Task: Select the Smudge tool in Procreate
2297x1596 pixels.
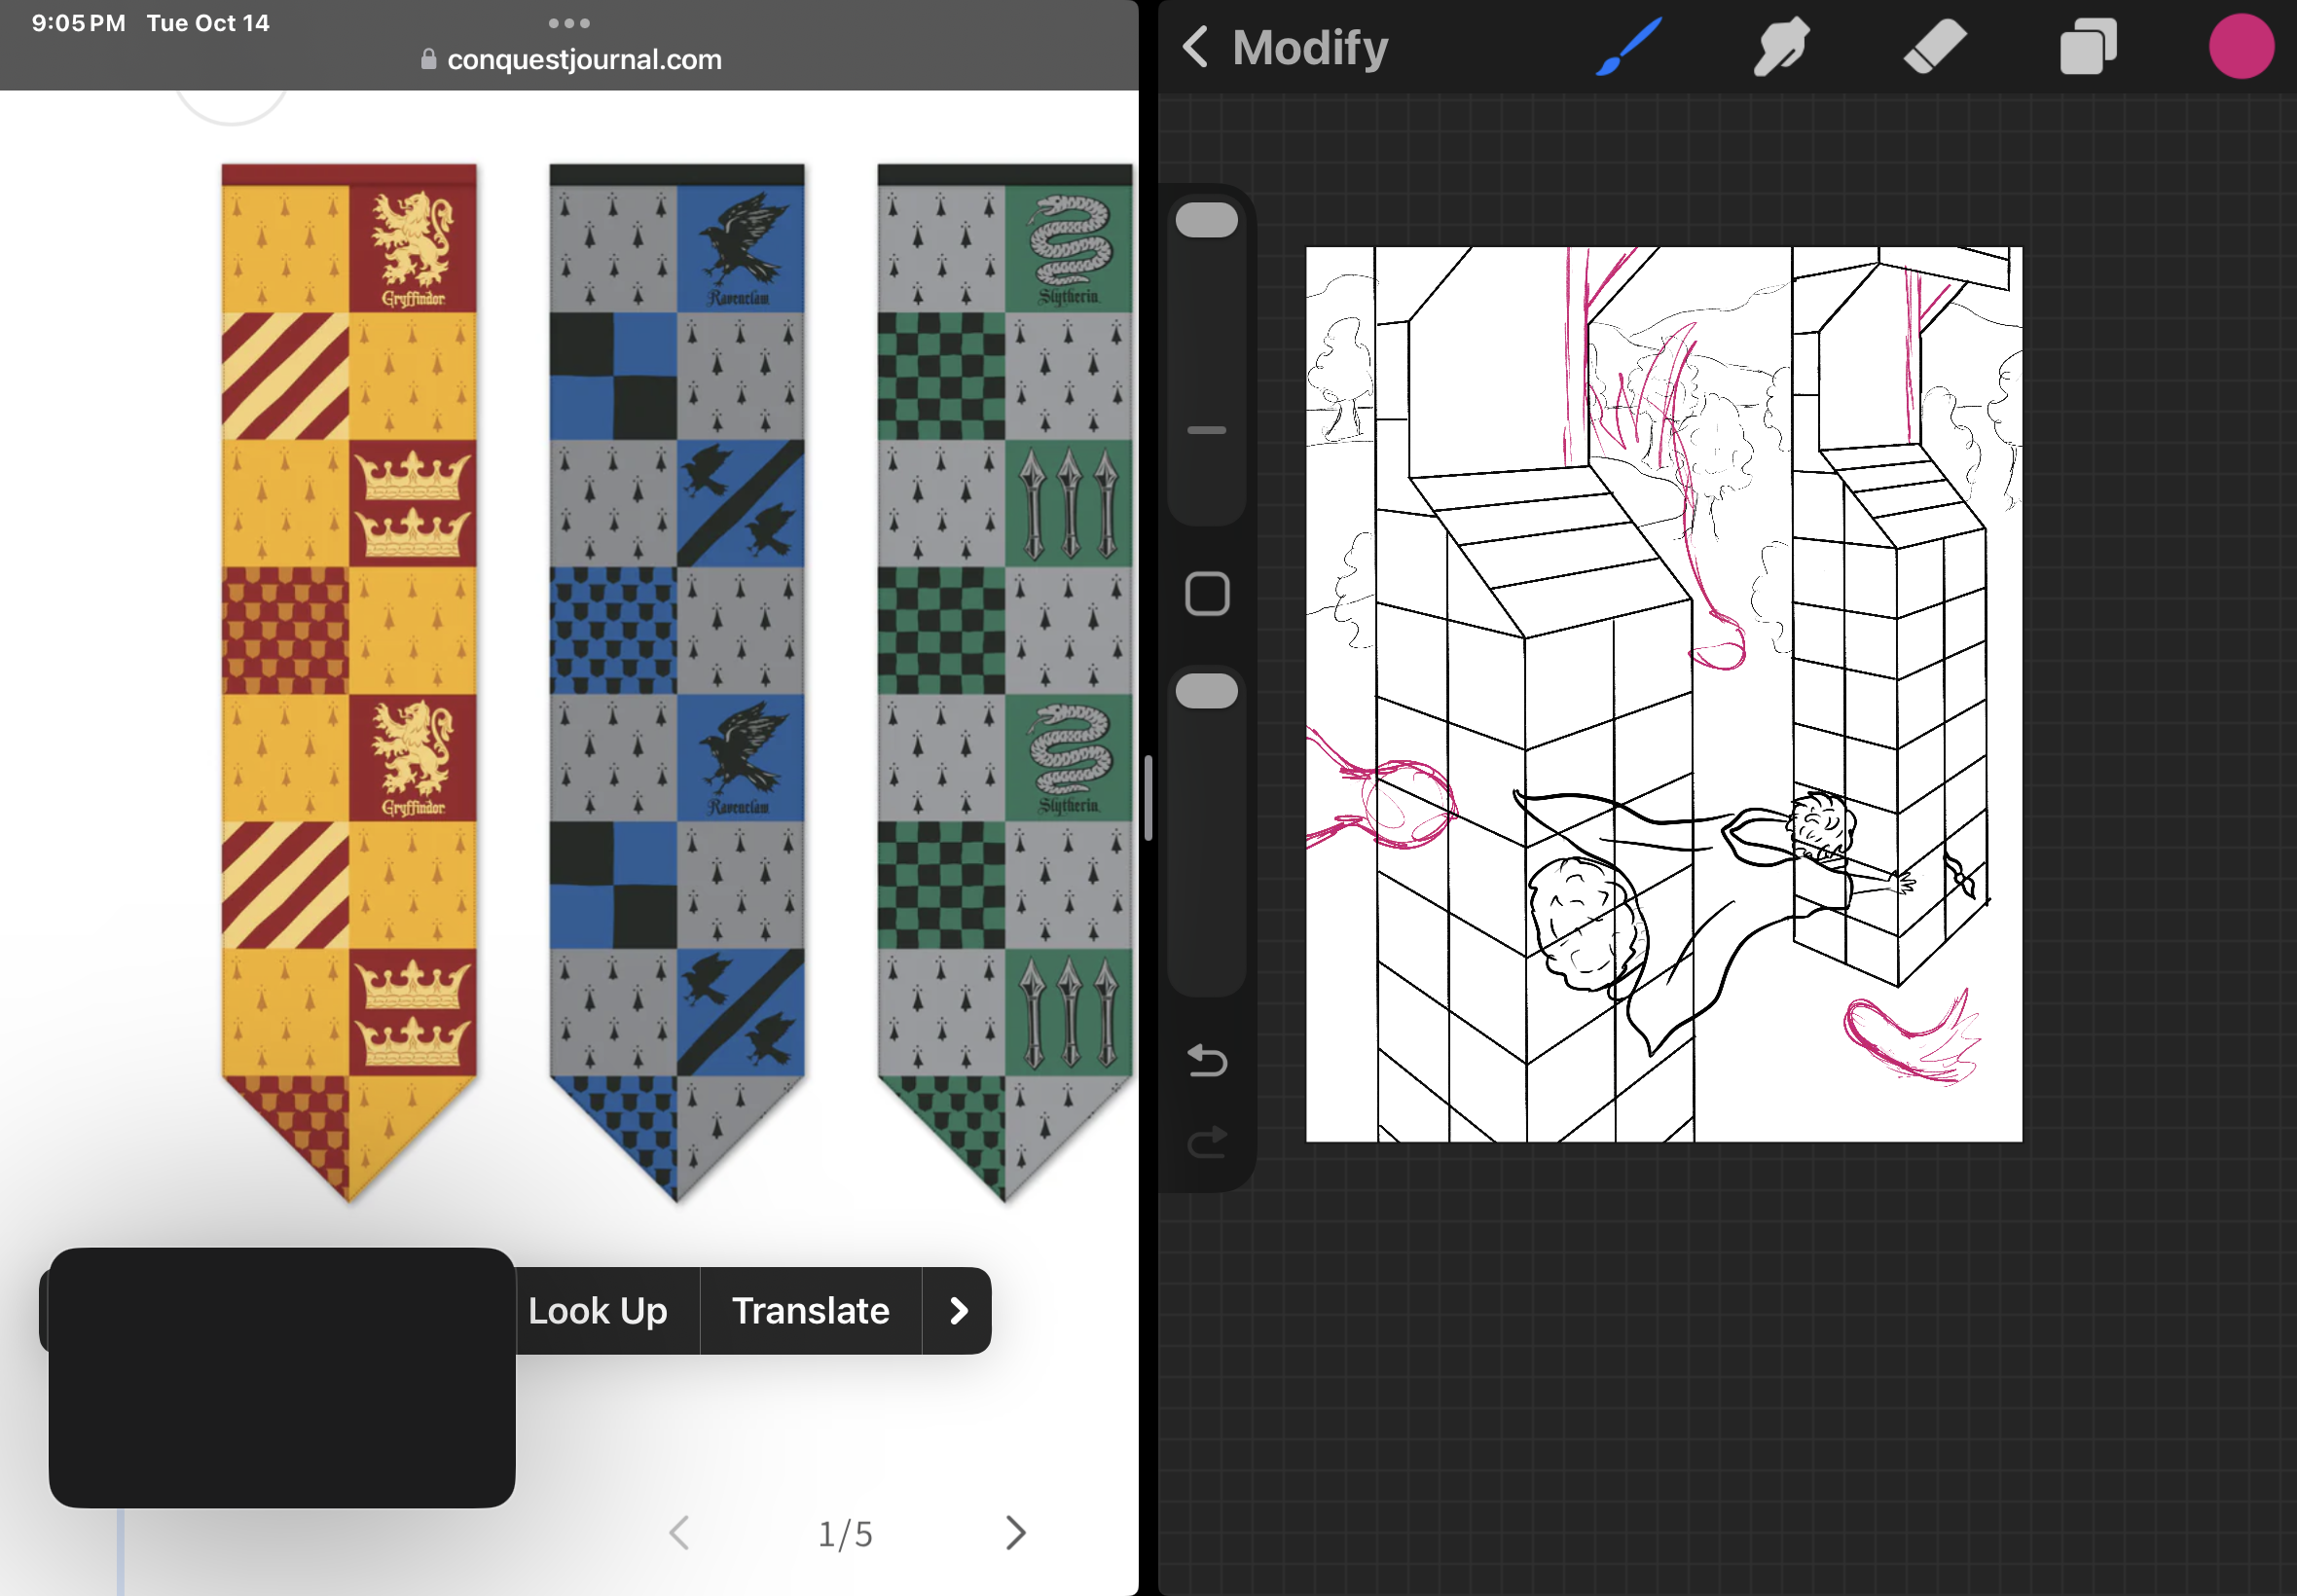Action: 1781,47
